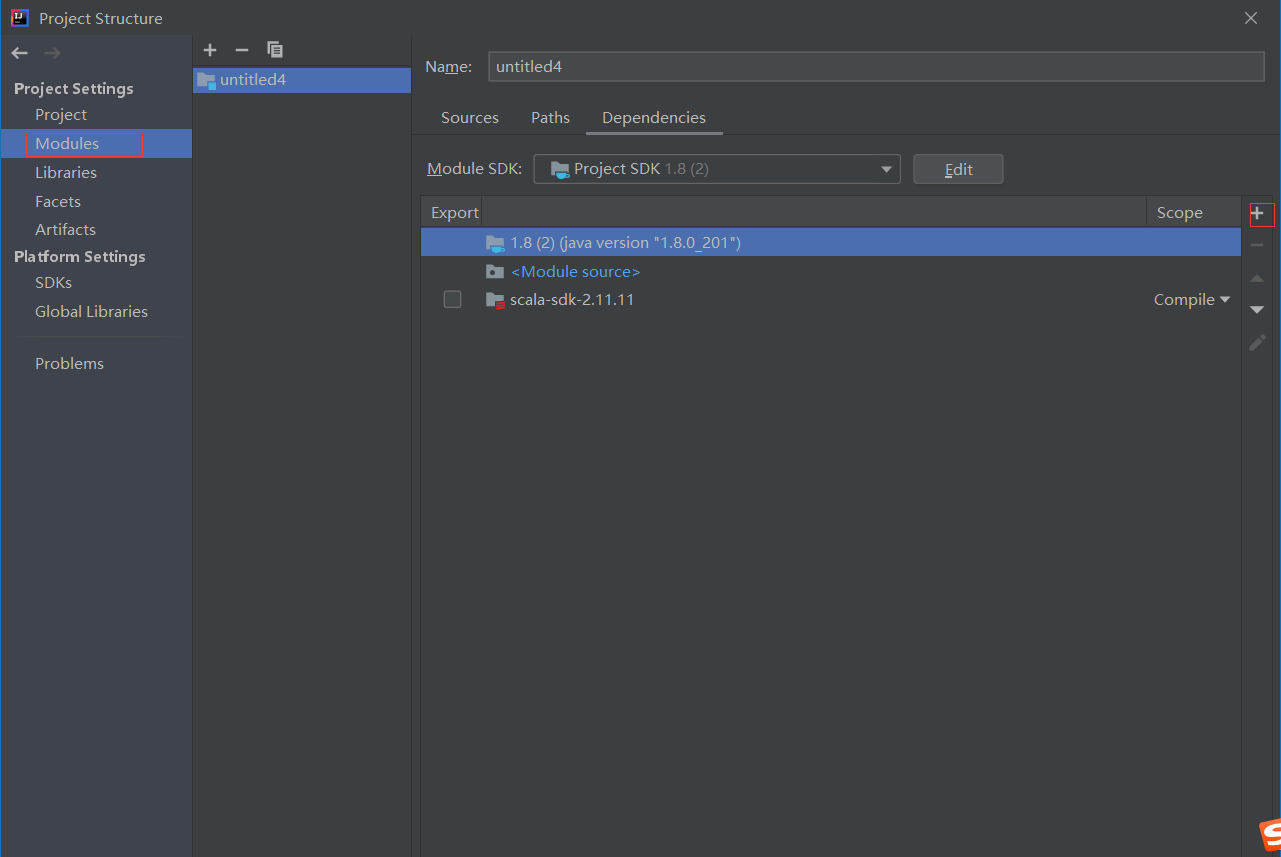
Task: Switch to the Paths tab
Action: click(550, 117)
